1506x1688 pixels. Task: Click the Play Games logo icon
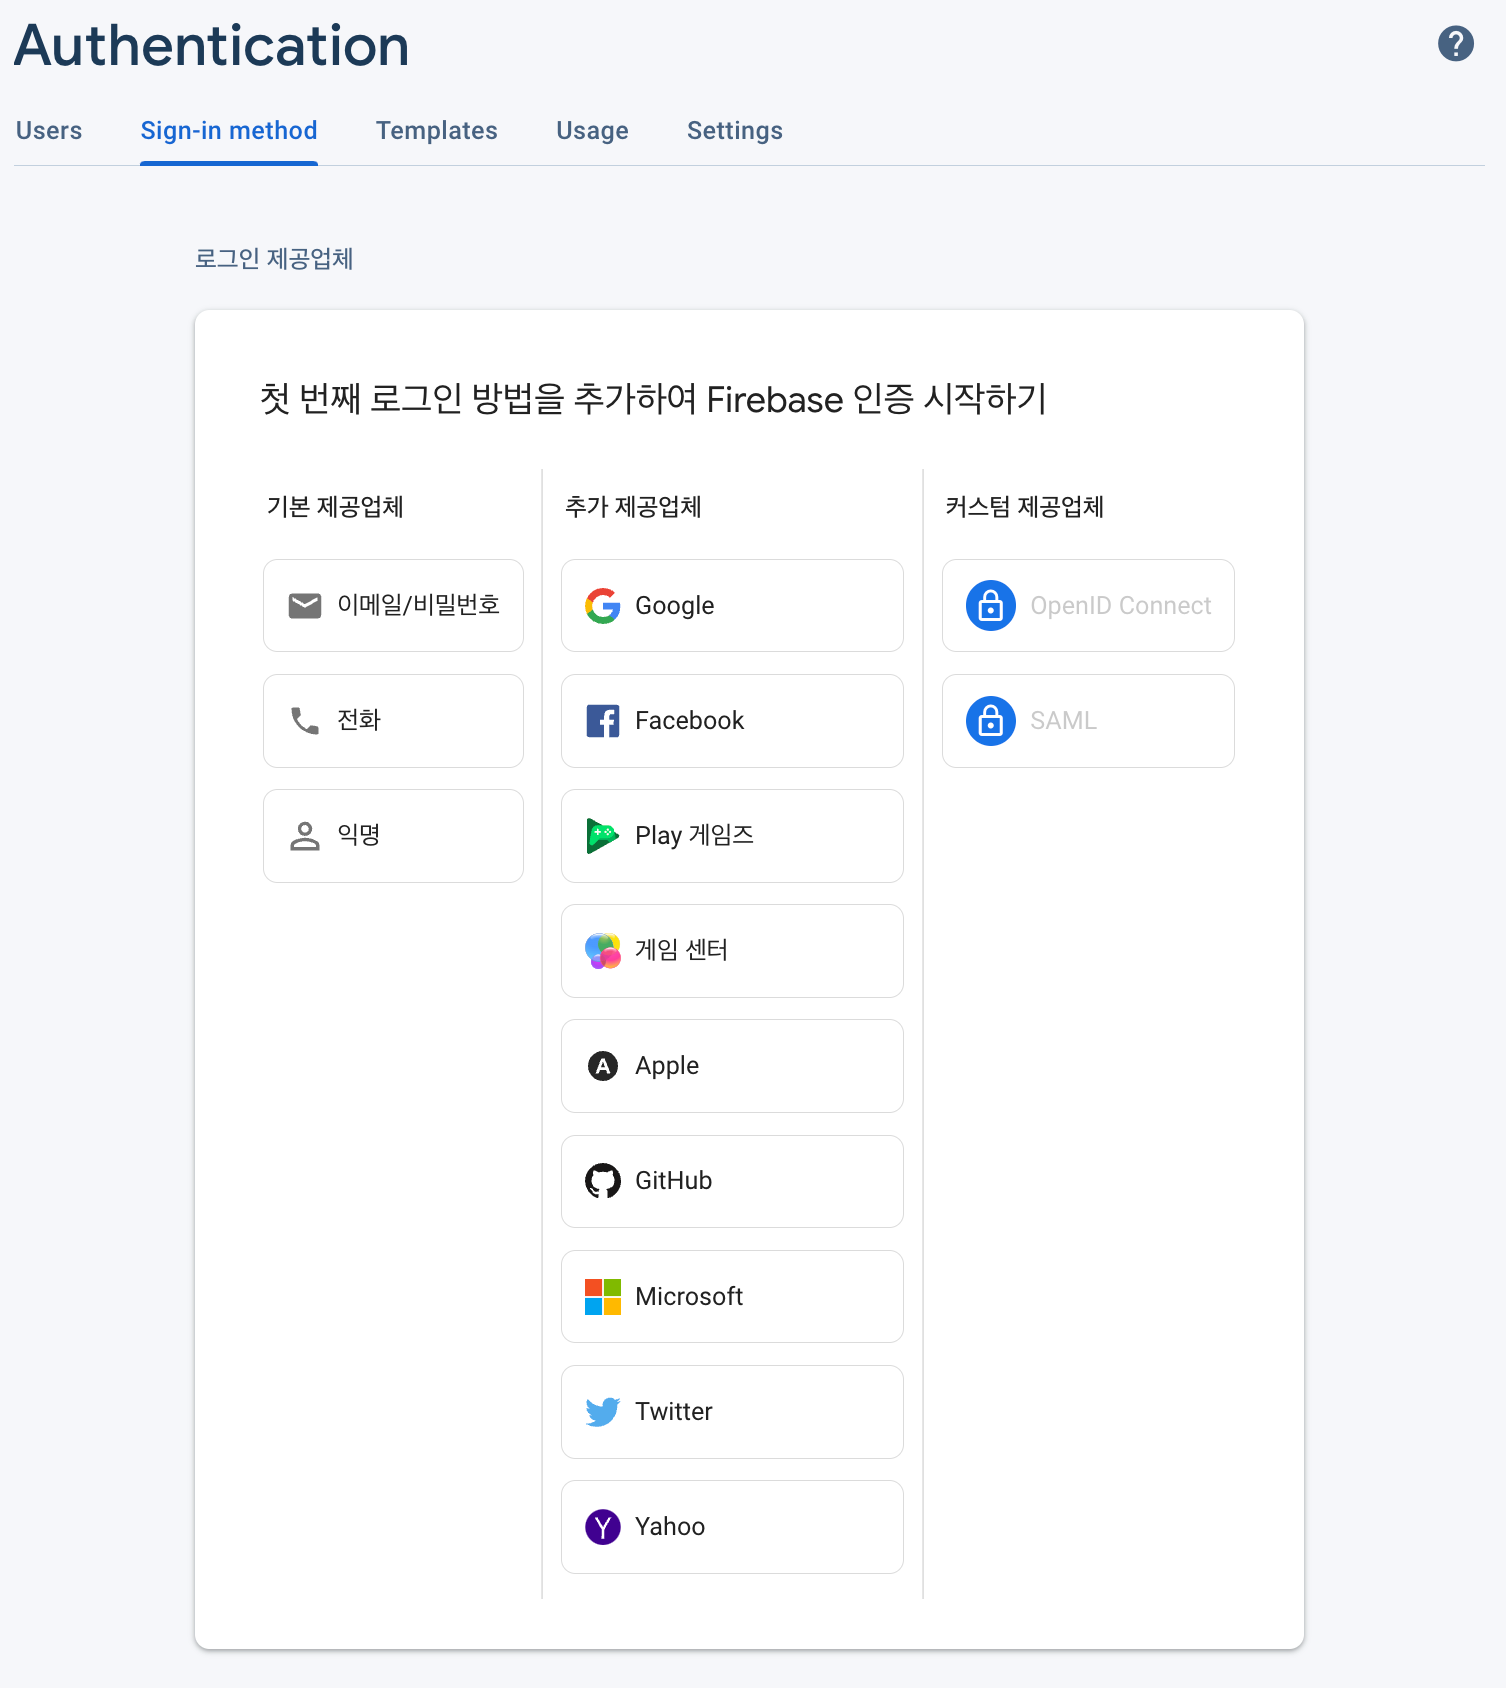pyautogui.click(x=603, y=836)
